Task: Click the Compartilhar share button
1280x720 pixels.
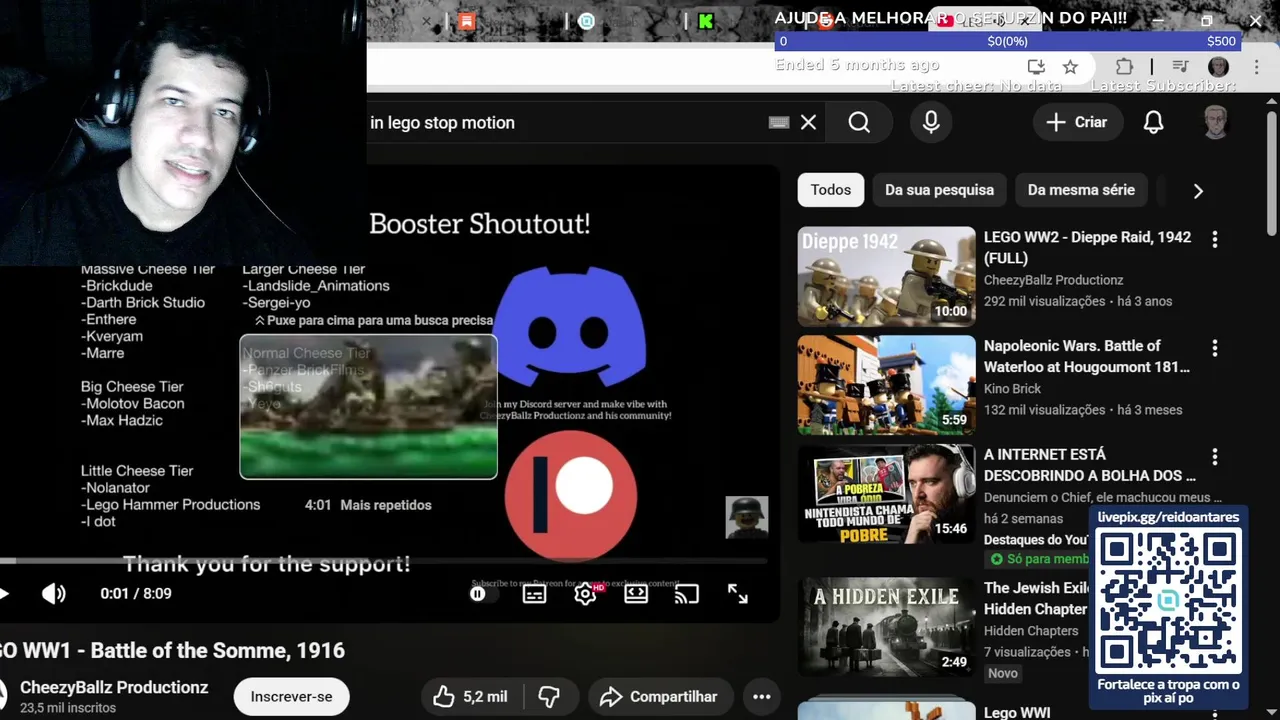Action: pyautogui.click(x=660, y=696)
